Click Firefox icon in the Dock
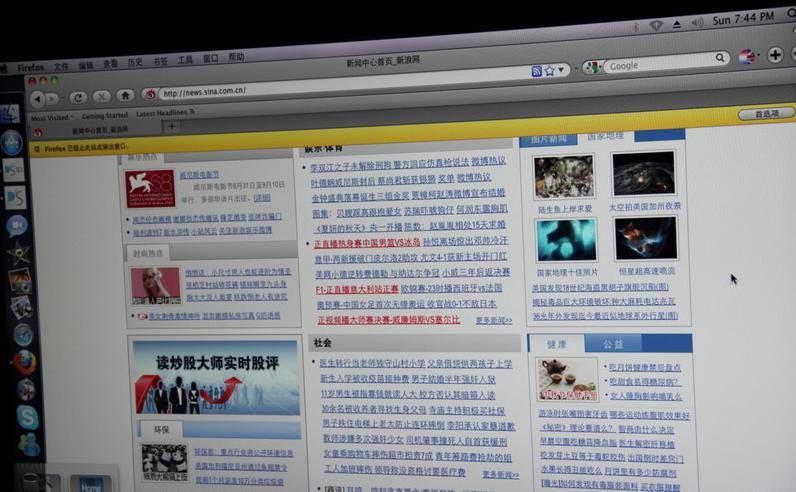This screenshot has width=796, height=492. tap(25, 362)
